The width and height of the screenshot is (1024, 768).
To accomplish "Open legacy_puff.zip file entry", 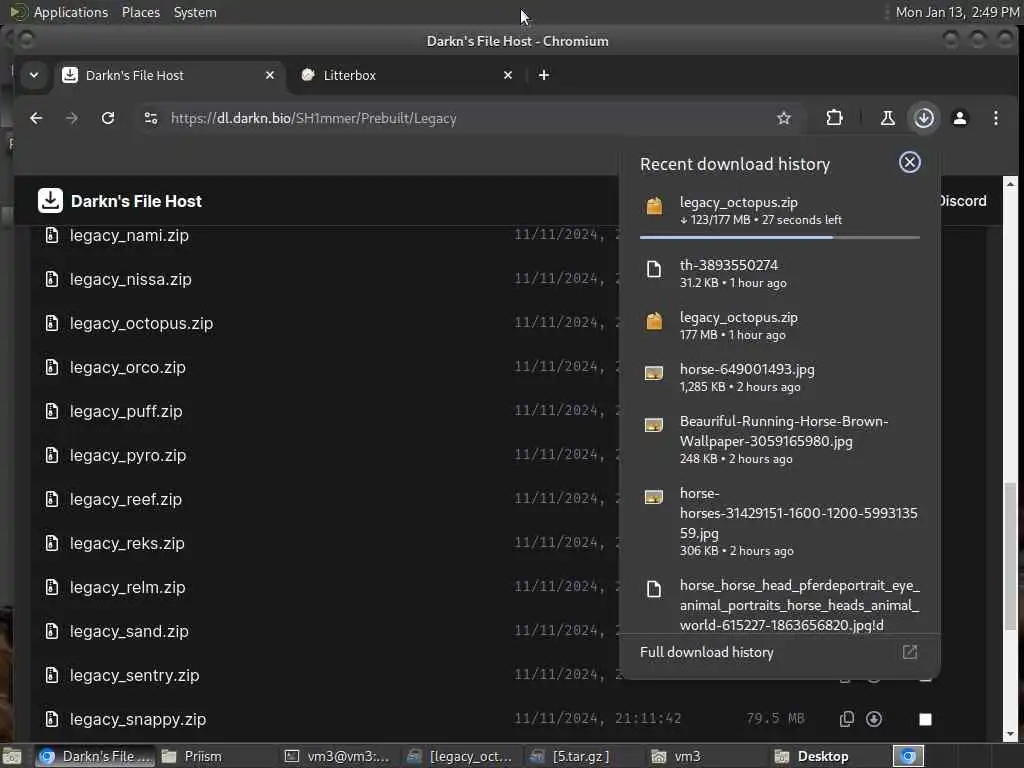I will (x=126, y=411).
